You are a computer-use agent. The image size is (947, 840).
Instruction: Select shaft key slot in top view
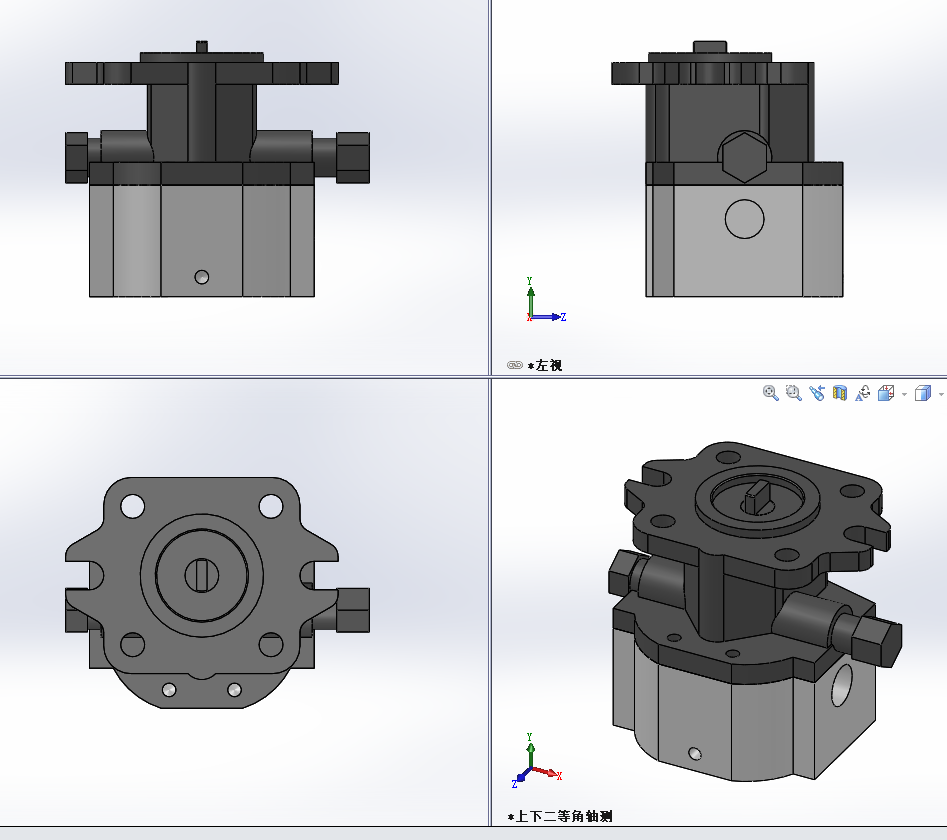click(x=202, y=575)
